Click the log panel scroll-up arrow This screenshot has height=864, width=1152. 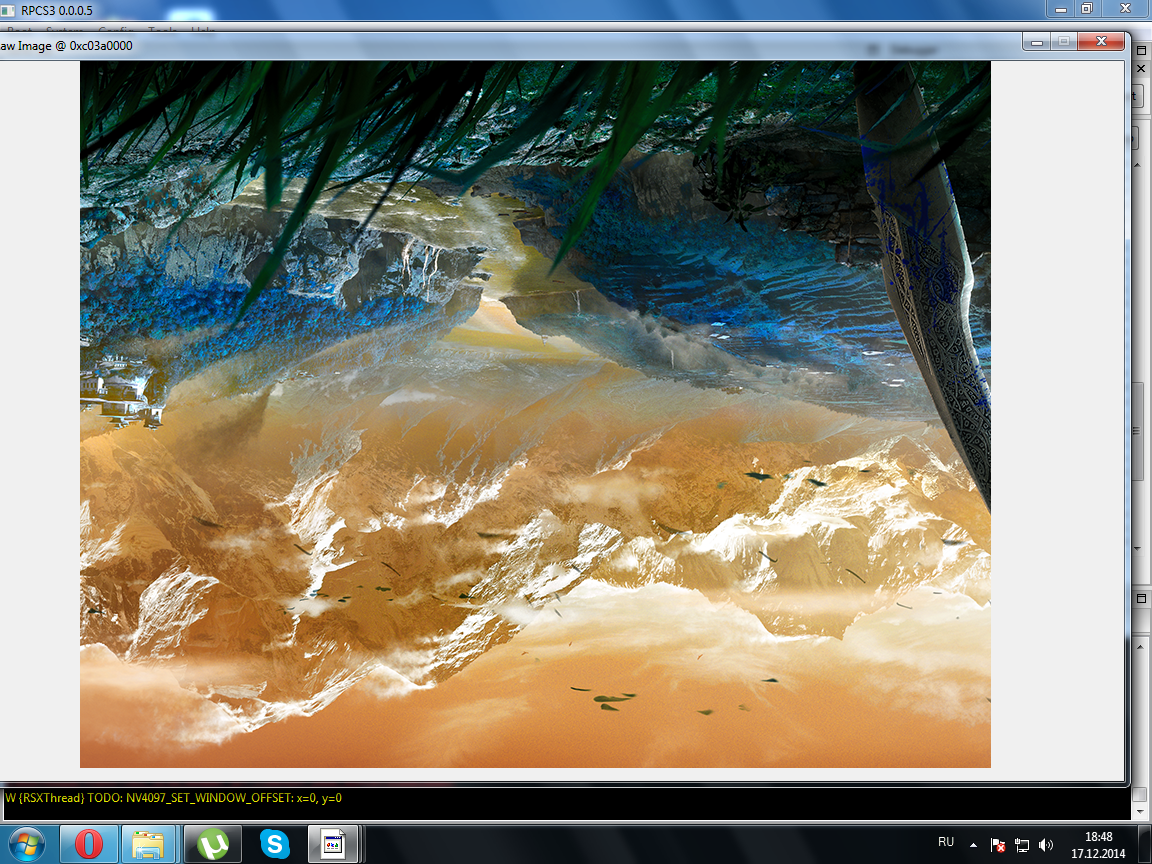[1140, 647]
